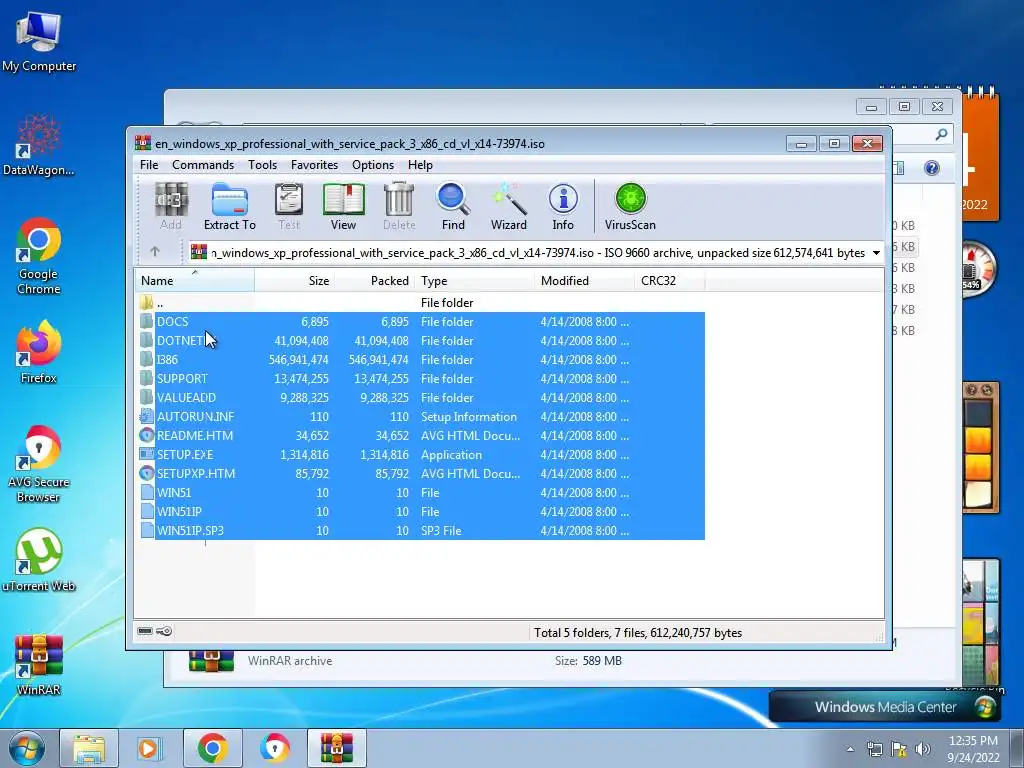Sort by Modified column header
Image resolution: width=1024 pixels, height=768 pixels.
click(584, 281)
